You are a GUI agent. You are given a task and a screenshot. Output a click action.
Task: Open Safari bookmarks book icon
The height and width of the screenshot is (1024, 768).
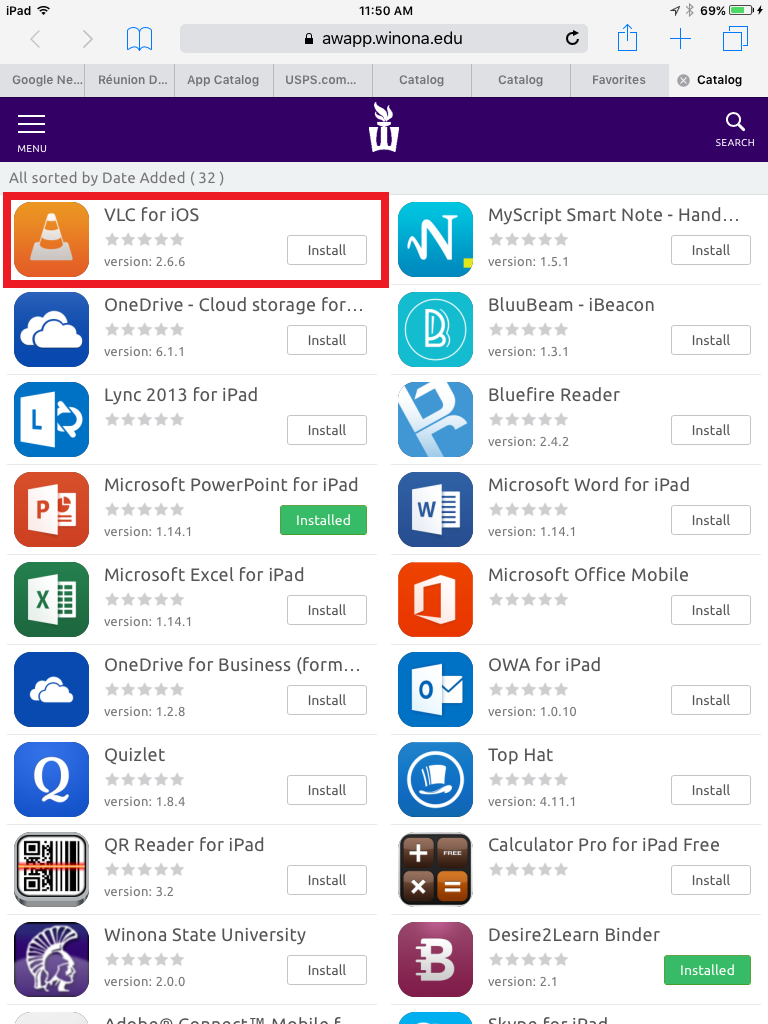(139, 39)
